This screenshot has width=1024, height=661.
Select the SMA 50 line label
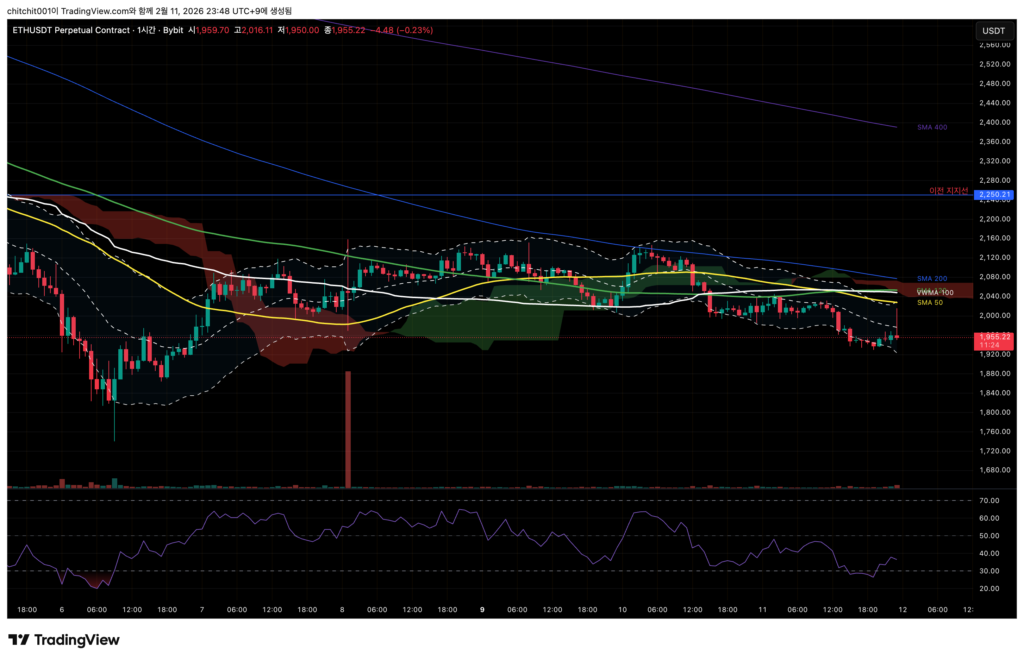(929, 302)
